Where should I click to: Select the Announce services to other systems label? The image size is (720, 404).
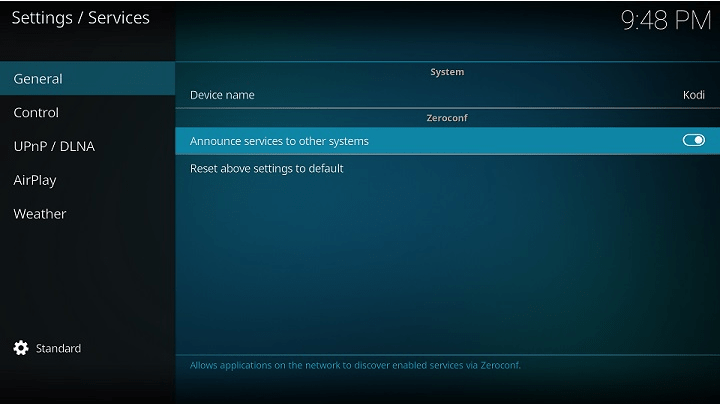pos(279,141)
